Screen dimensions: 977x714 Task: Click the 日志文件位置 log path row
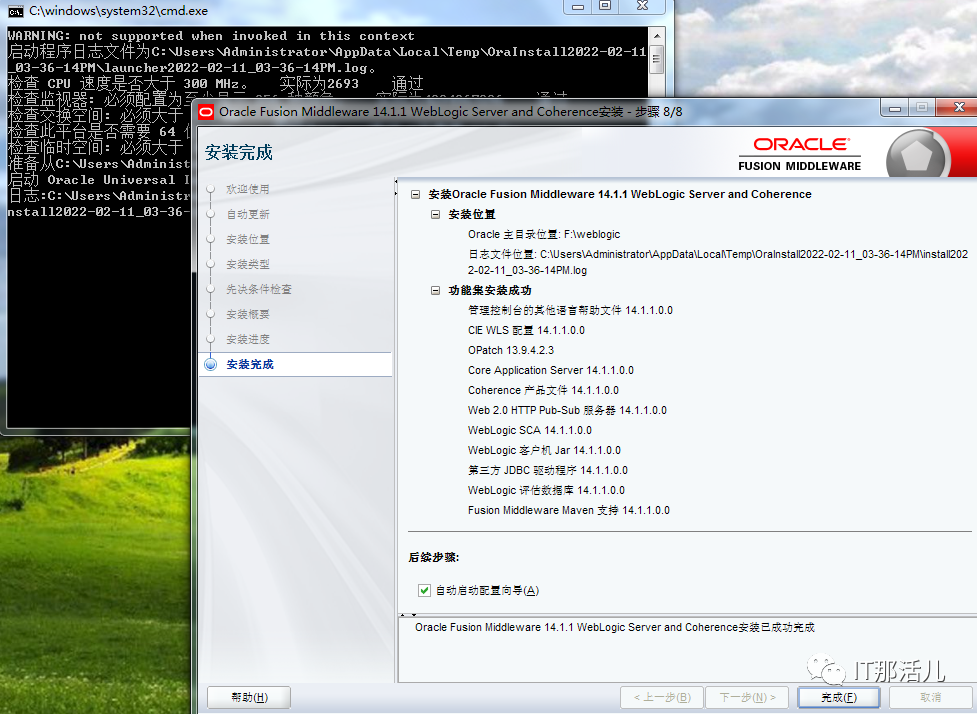tap(718, 262)
